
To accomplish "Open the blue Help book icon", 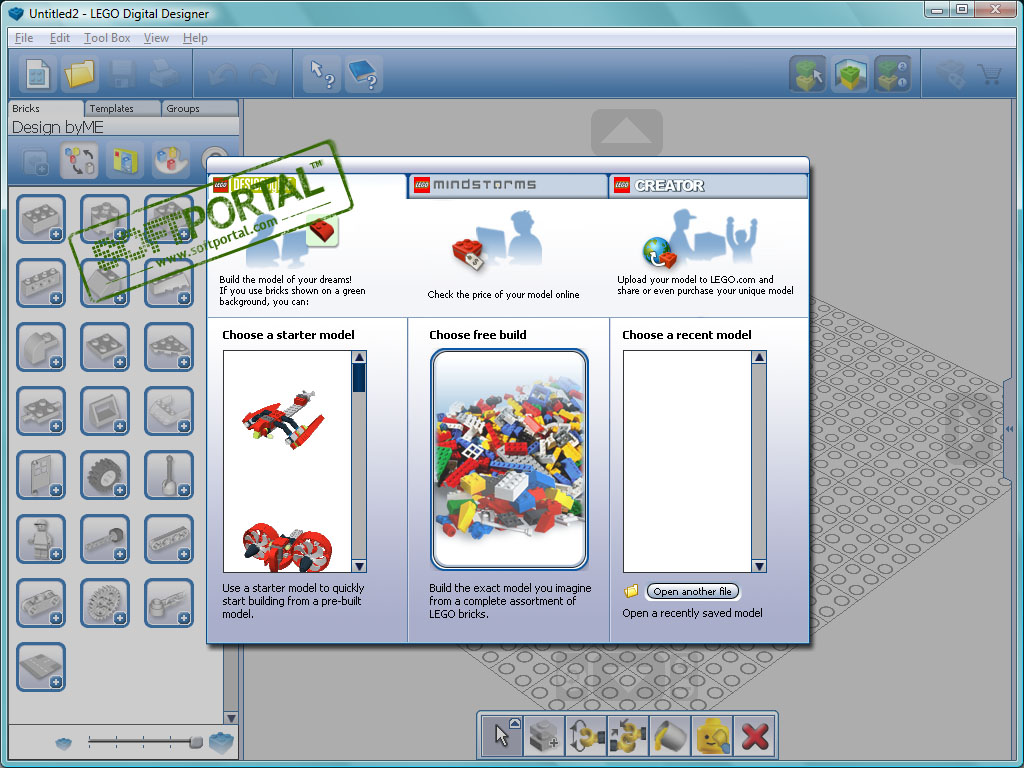I will coord(364,74).
